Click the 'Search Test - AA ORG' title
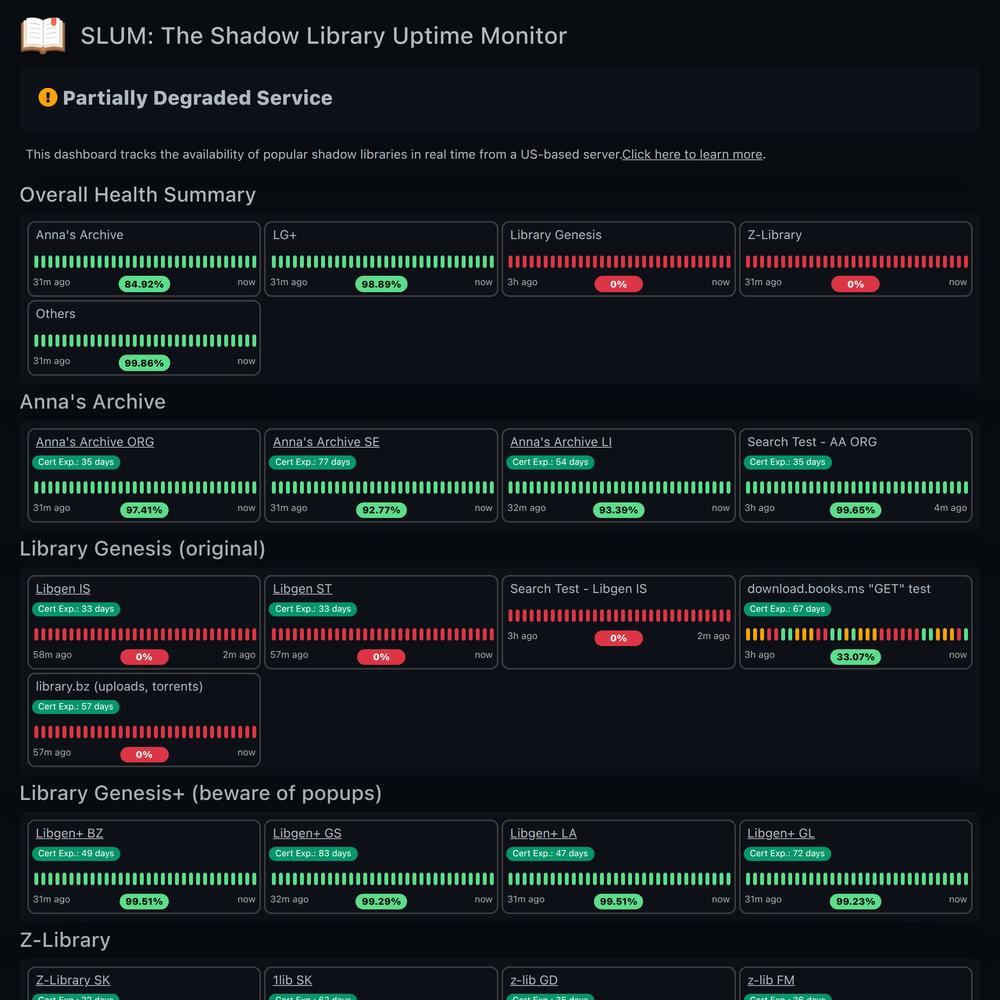 812,442
